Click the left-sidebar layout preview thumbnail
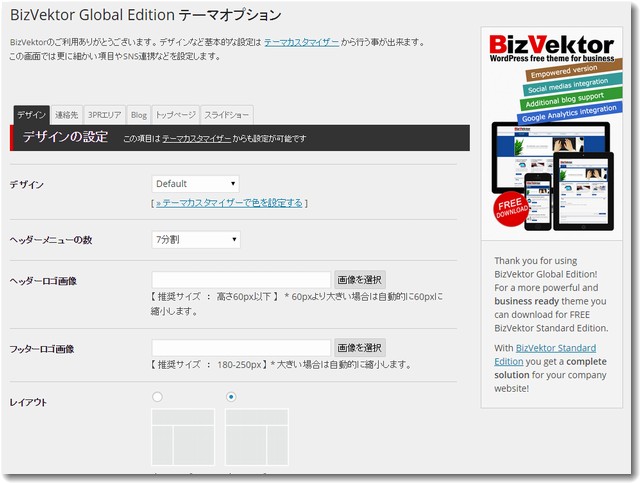 click(183, 437)
